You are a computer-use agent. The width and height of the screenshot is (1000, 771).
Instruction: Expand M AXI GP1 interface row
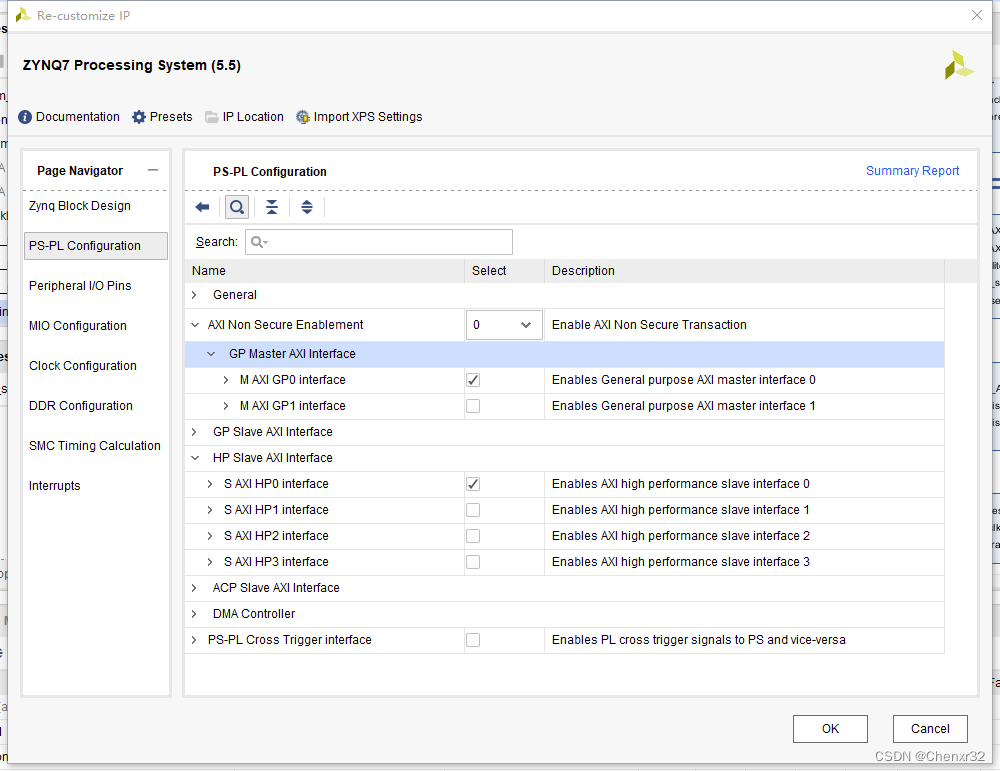pos(226,406)
